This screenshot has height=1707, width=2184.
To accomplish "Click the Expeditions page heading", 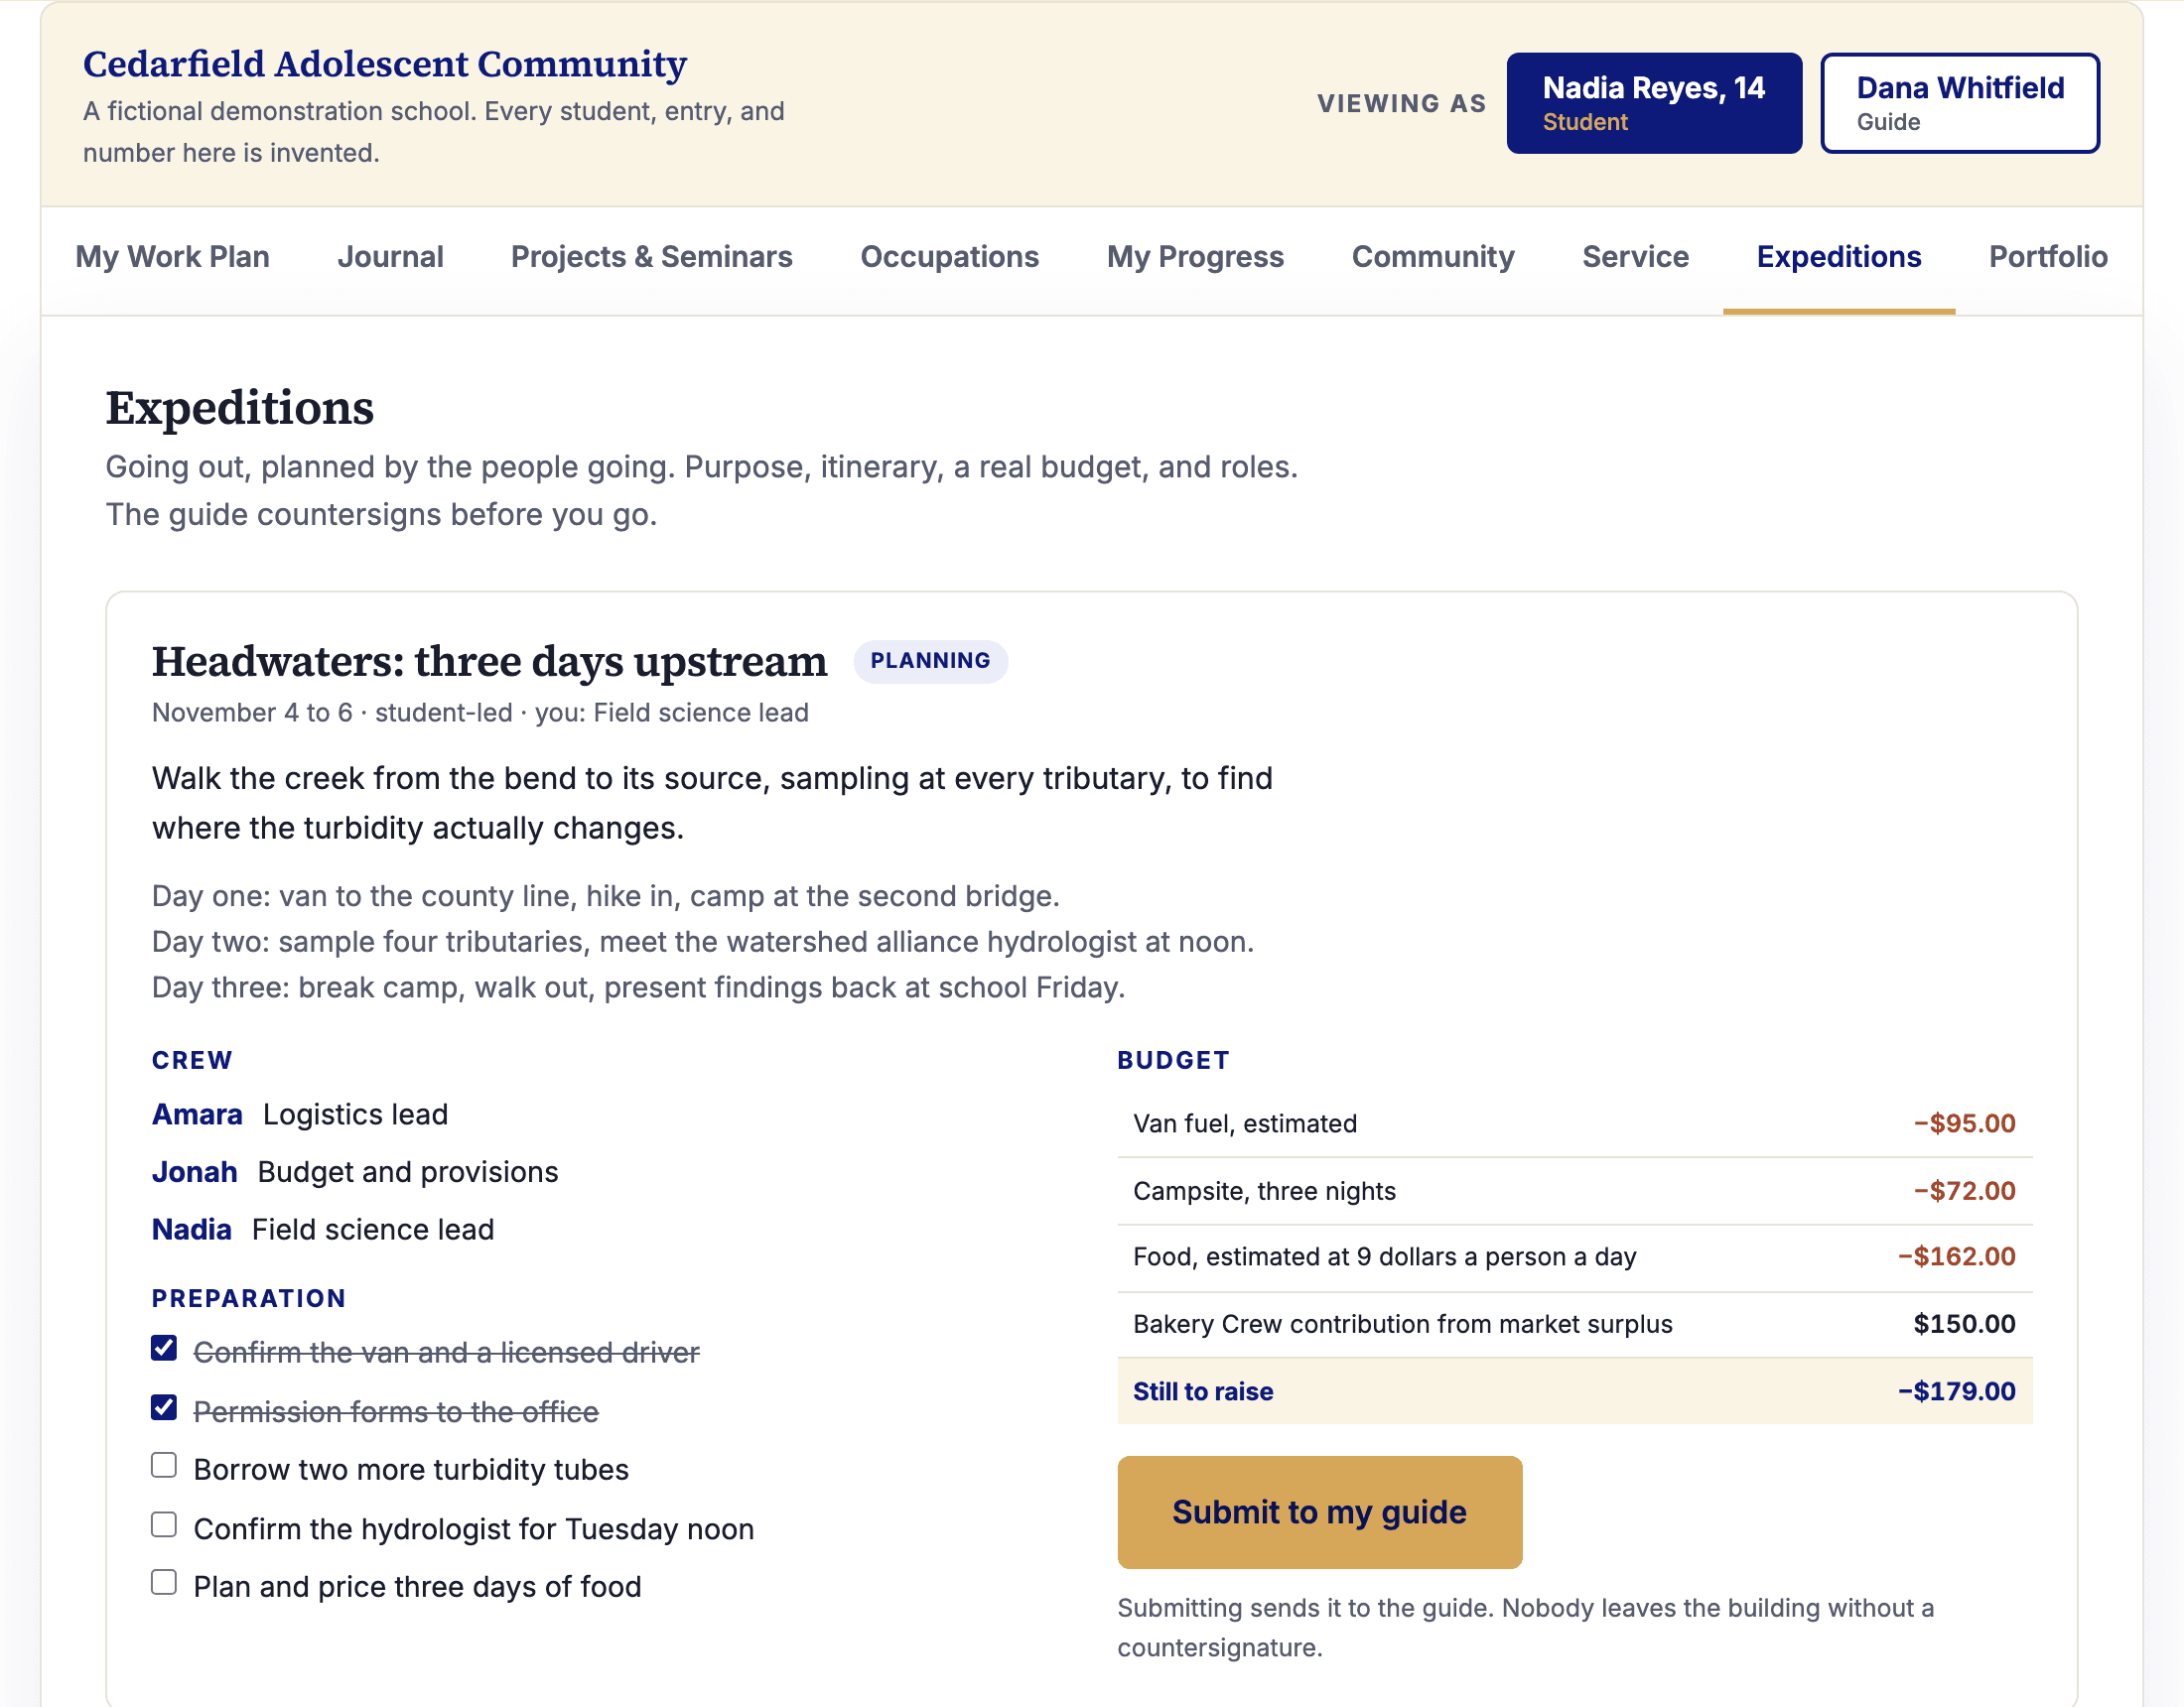I will (240, 408).
